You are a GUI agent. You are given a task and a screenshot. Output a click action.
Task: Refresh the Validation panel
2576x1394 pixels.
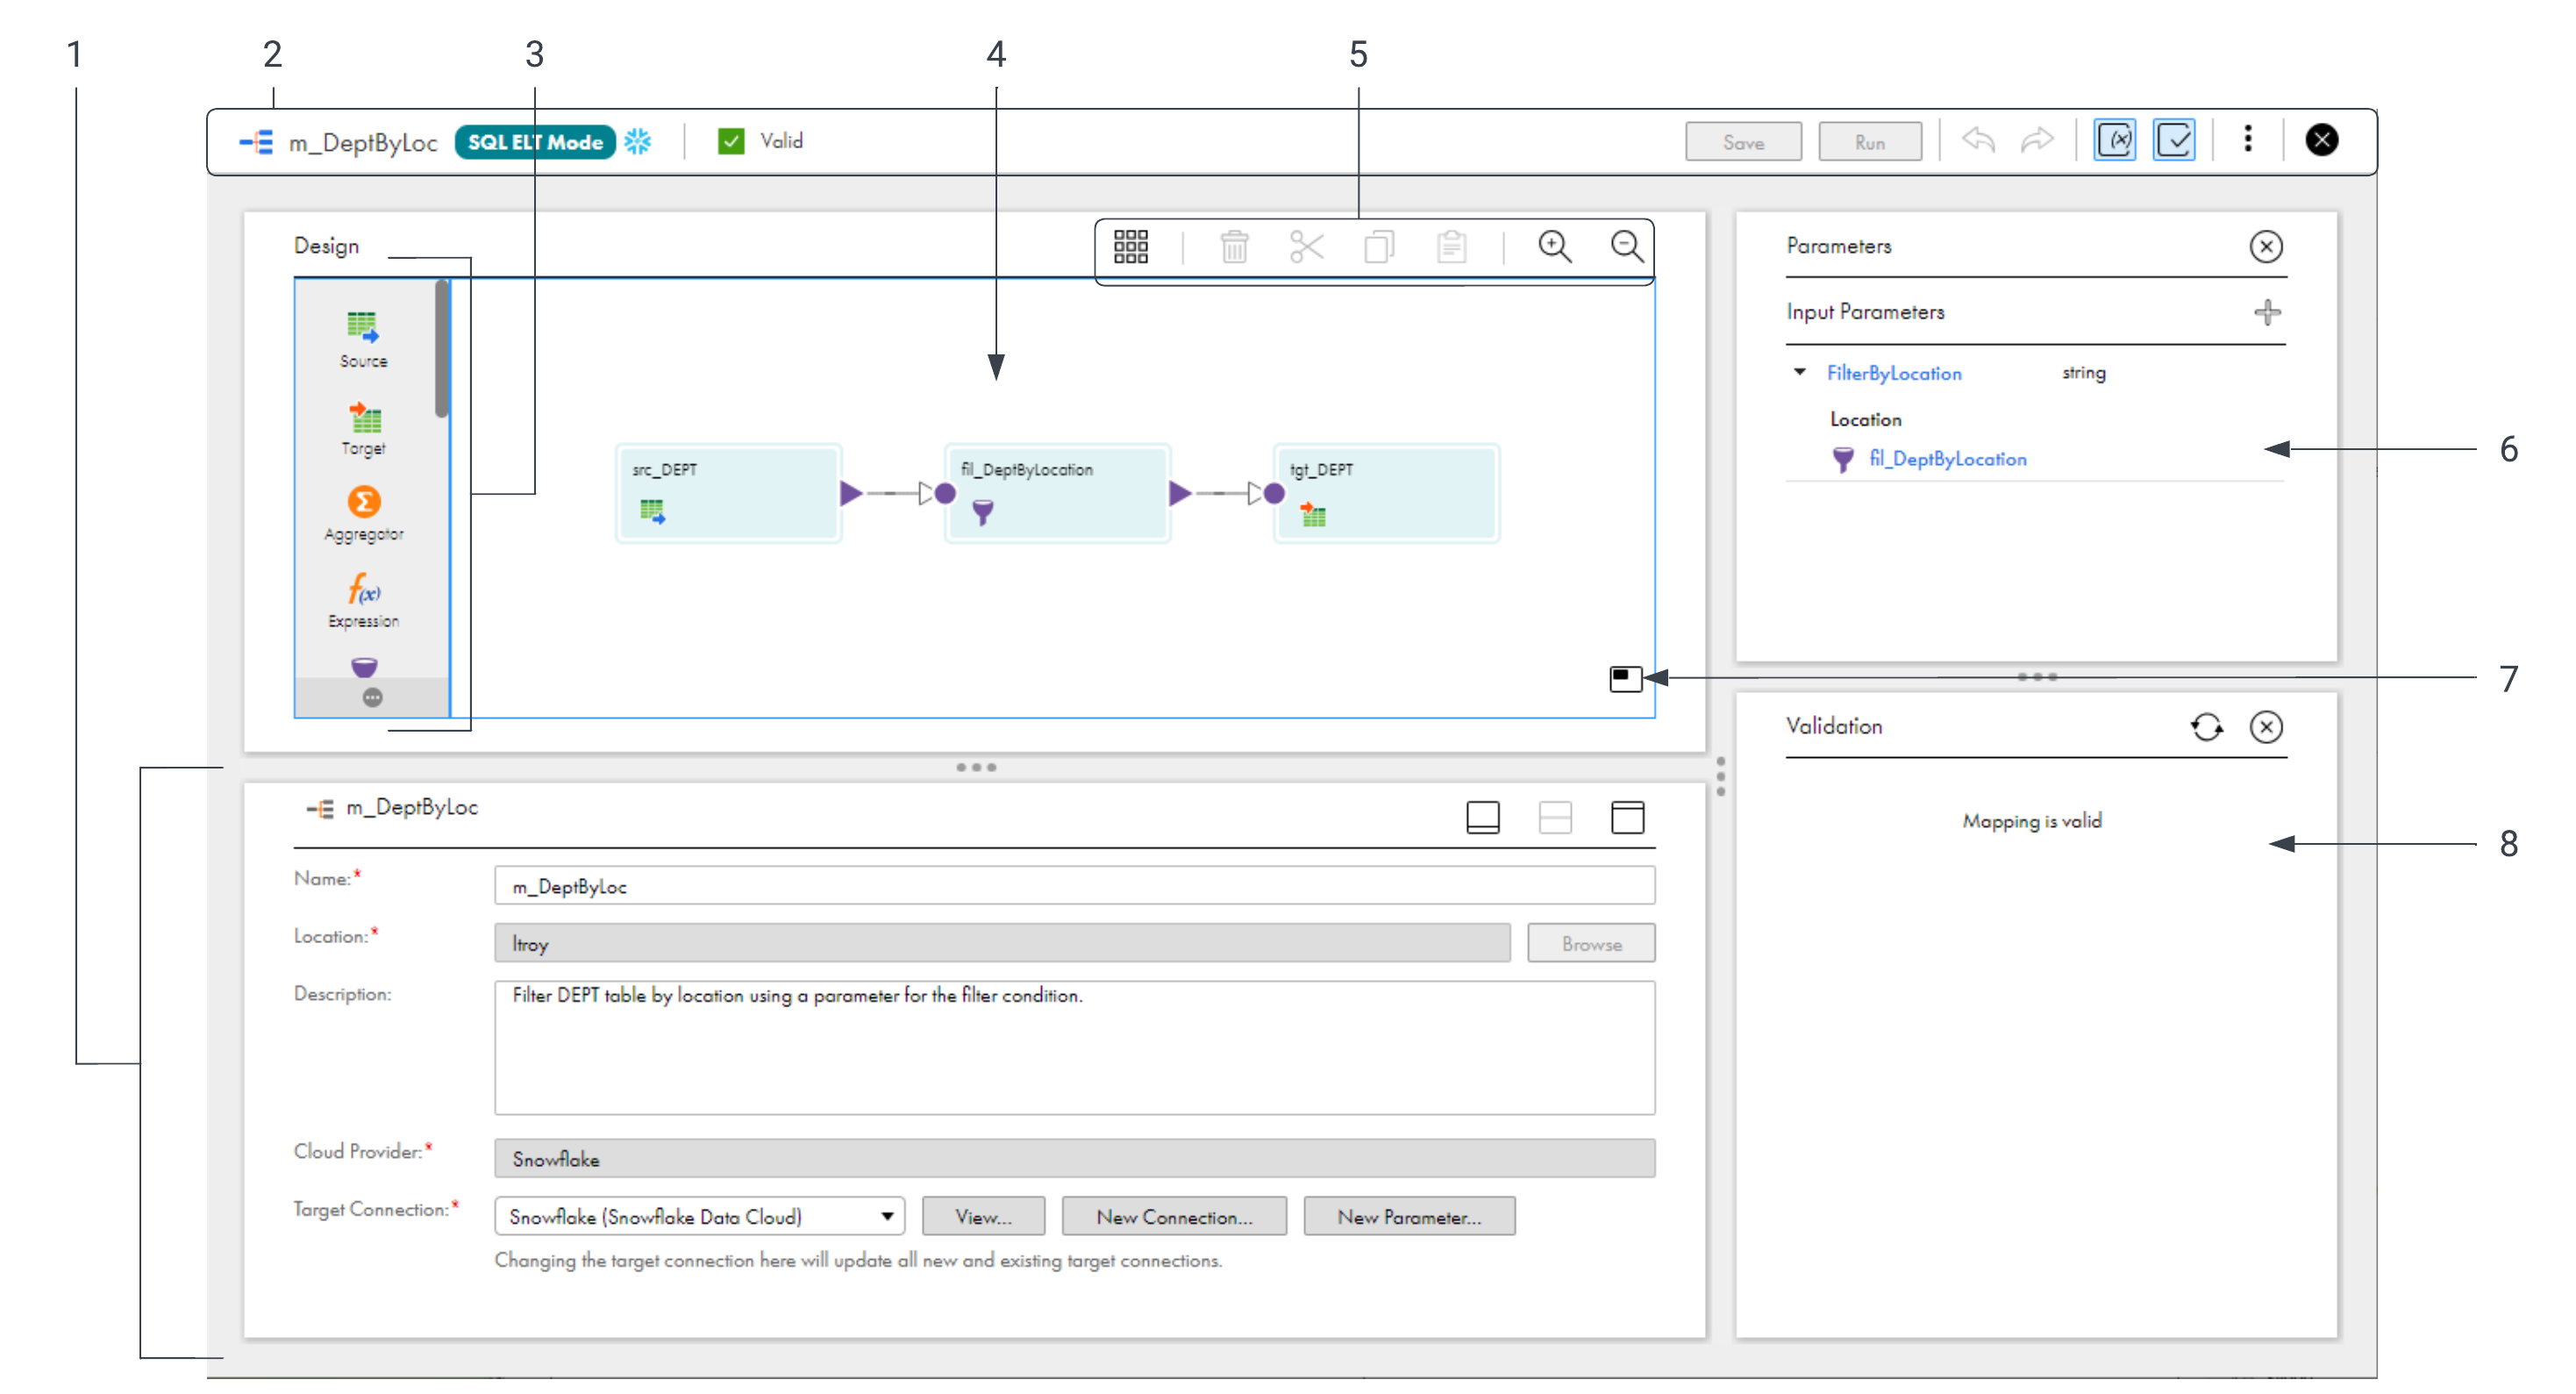[x=2206, y=727]
